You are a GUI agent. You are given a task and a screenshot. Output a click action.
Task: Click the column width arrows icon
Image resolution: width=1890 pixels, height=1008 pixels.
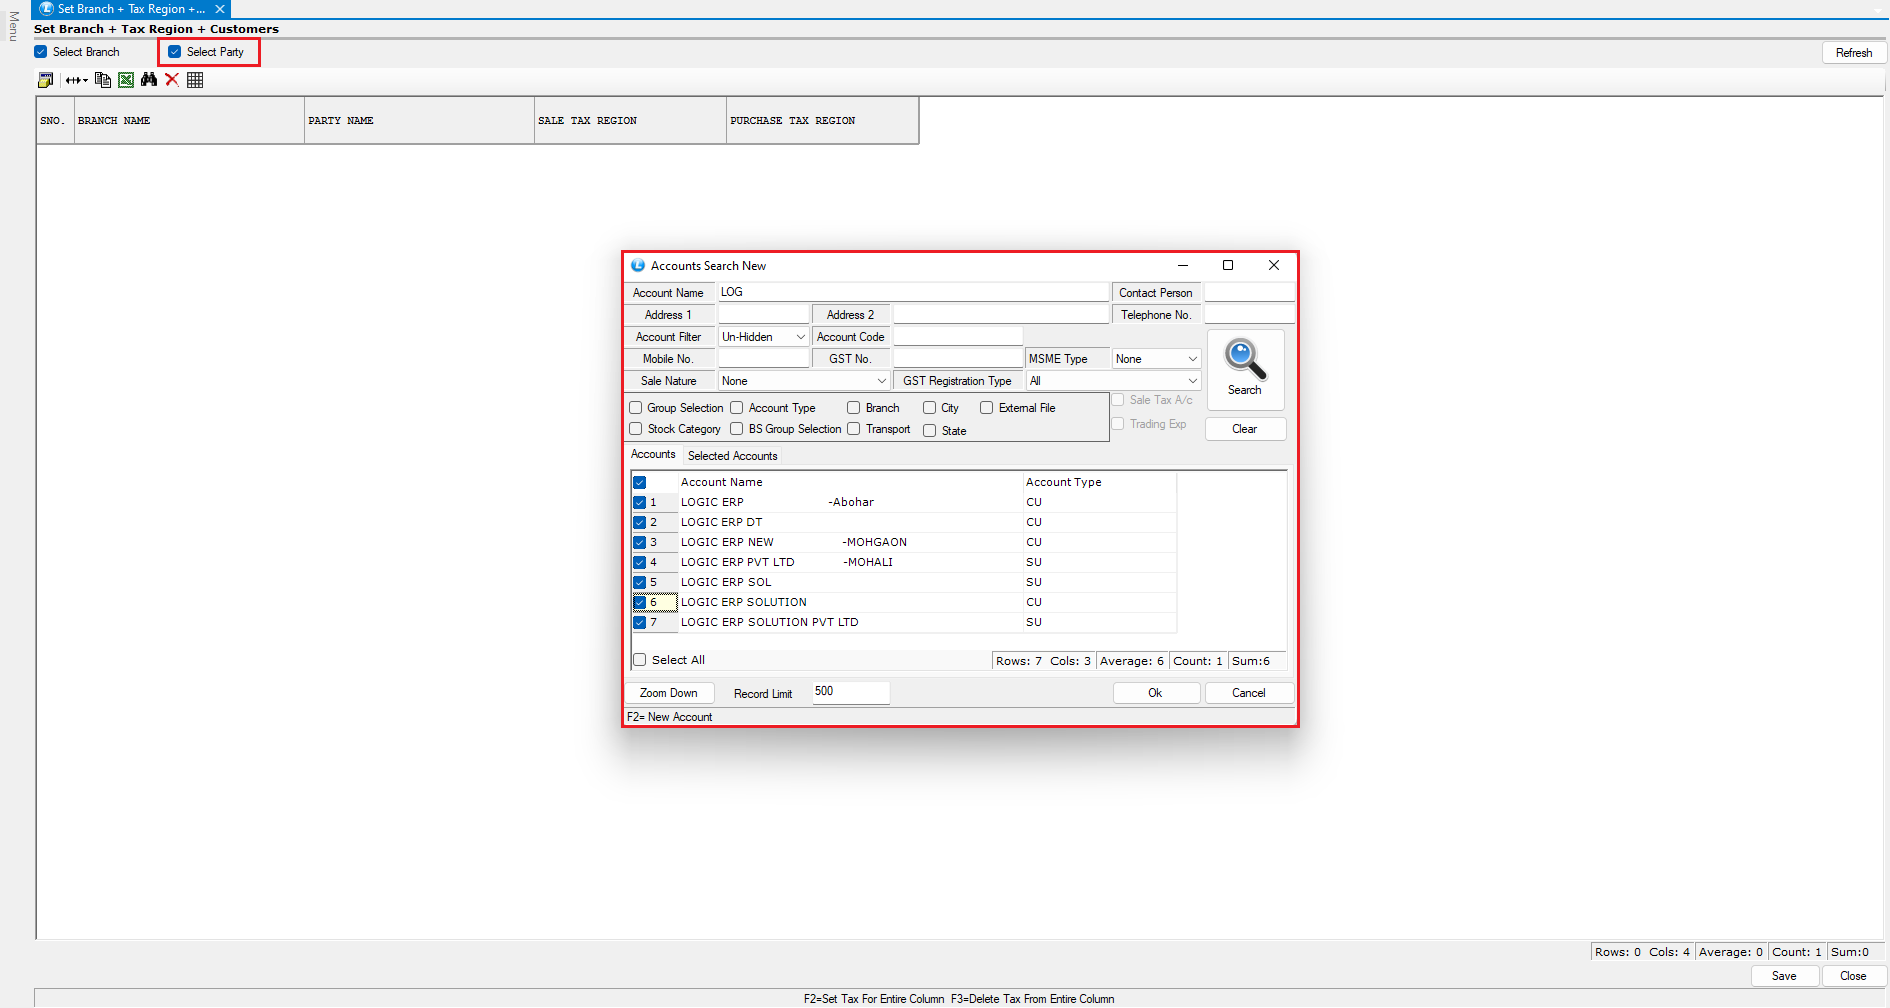click(x=76, y=80)
